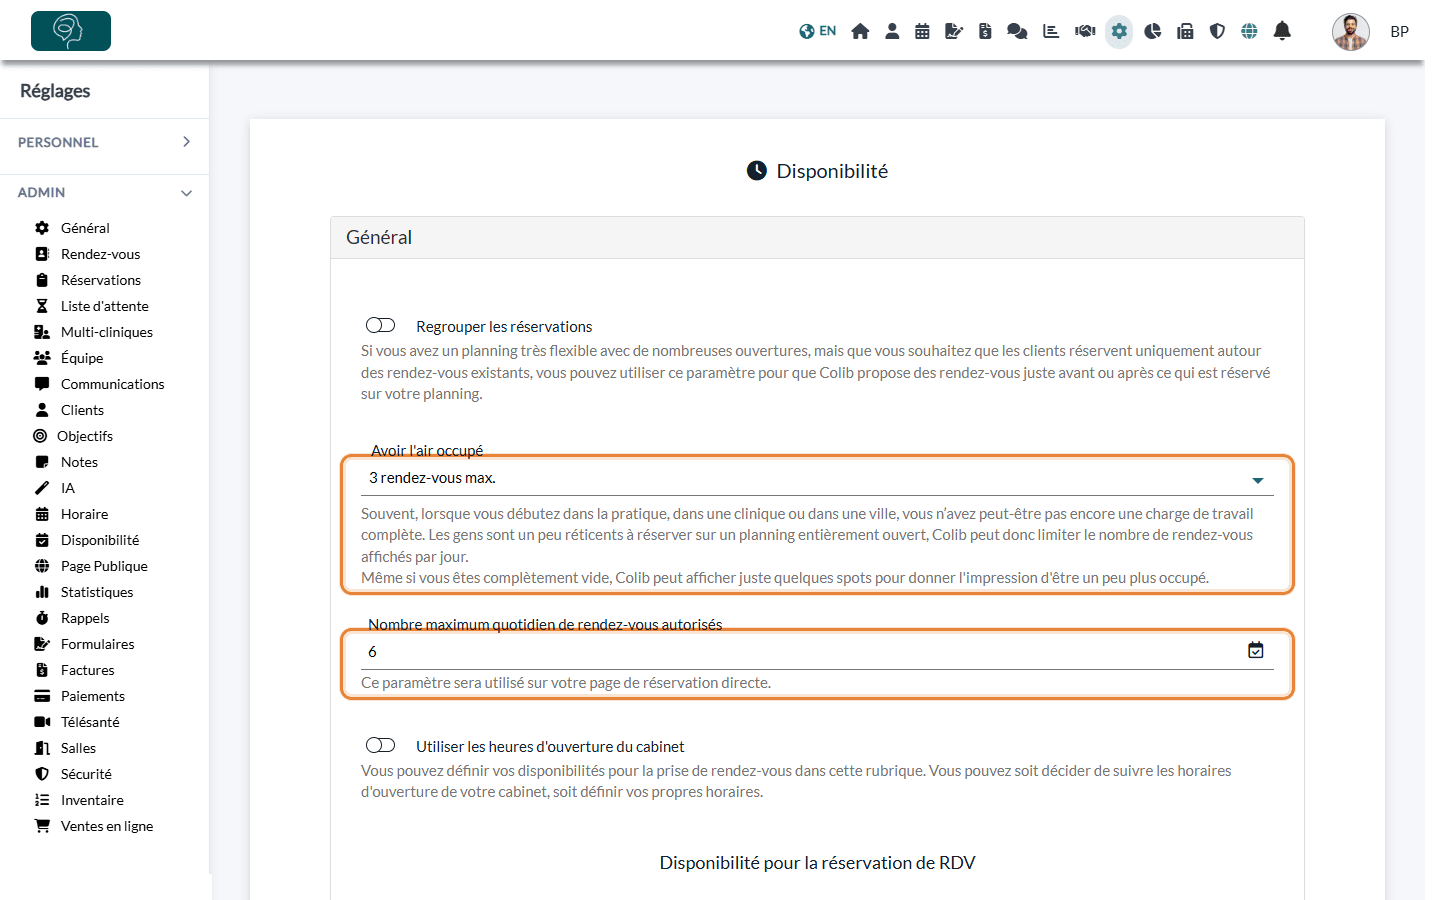Viewport: 1440px width, 900px height.
Task: Toggle Utiliser les heures d'ouverture du cabinet
Action: coord(380,745)
